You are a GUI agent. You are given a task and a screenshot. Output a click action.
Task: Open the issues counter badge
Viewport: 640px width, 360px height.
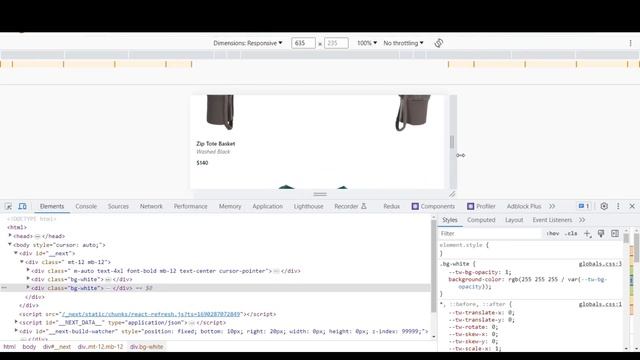(x=584, y=206)
